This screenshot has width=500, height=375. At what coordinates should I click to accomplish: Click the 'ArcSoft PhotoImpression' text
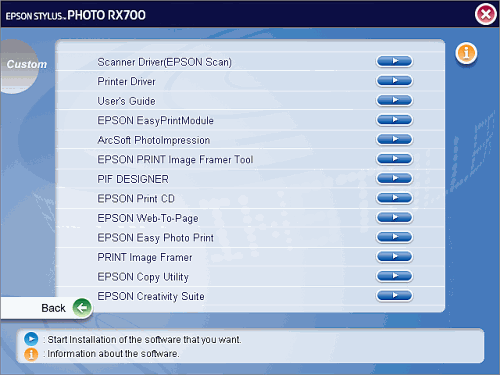click(154, 140)
